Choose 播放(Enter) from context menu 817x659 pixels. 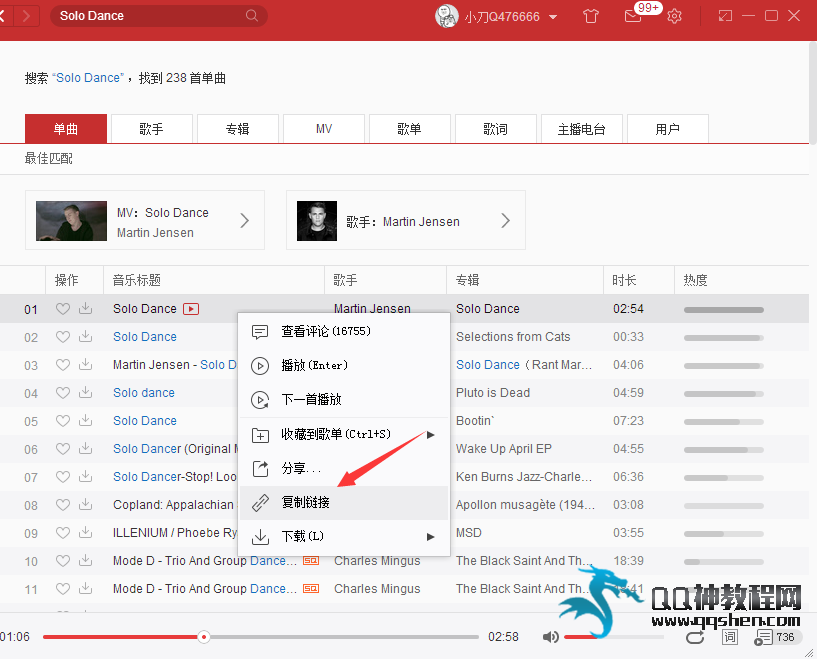pos(344,365)
